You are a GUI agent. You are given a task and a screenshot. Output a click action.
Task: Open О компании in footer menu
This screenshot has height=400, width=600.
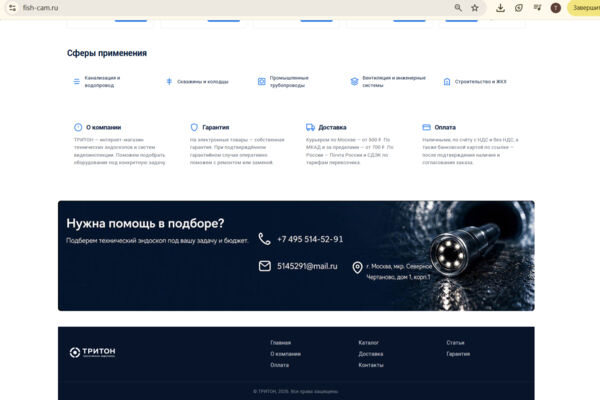285,354
